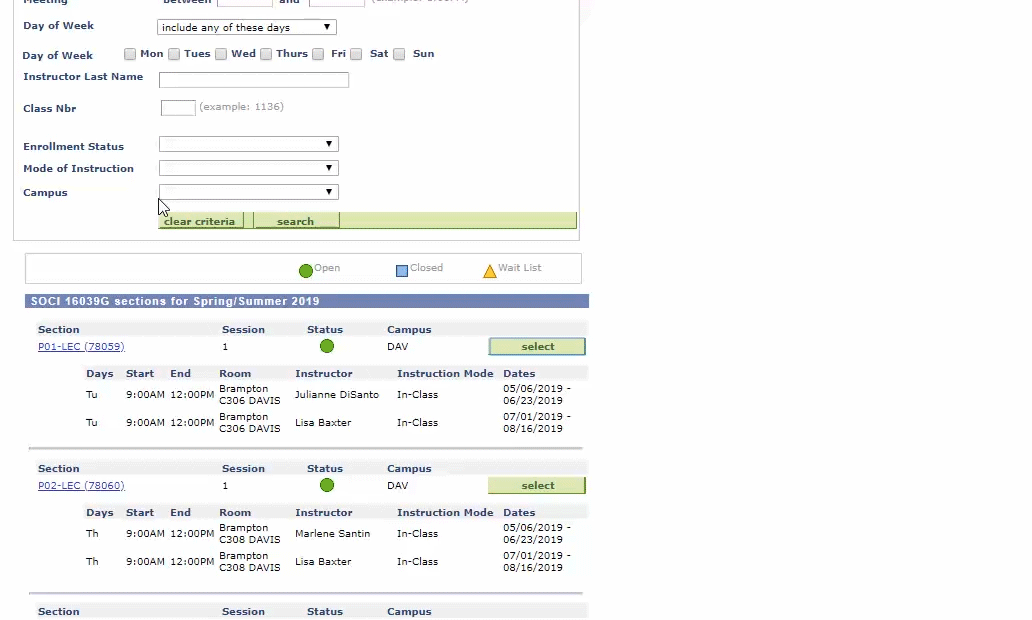Click the DAV campus value for P02-LEC
1032x620 pixels.
398,485
